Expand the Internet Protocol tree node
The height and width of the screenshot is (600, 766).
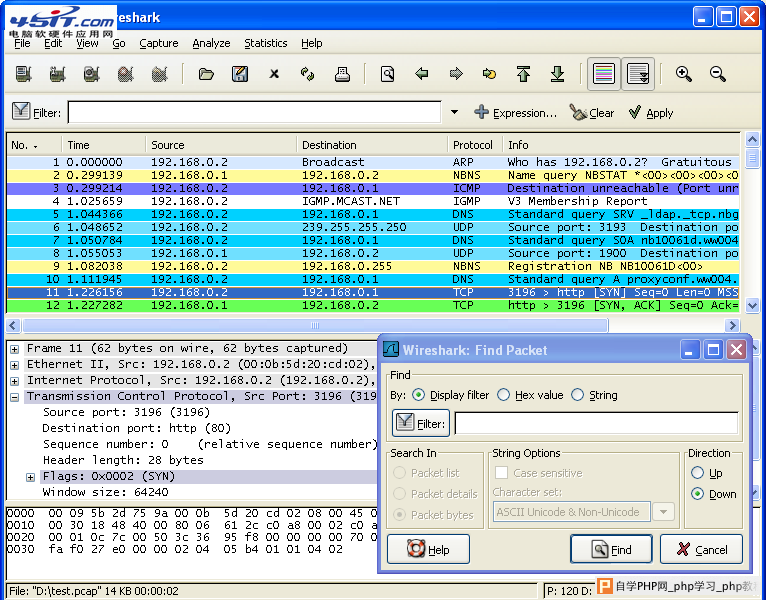tap(15, 381)
